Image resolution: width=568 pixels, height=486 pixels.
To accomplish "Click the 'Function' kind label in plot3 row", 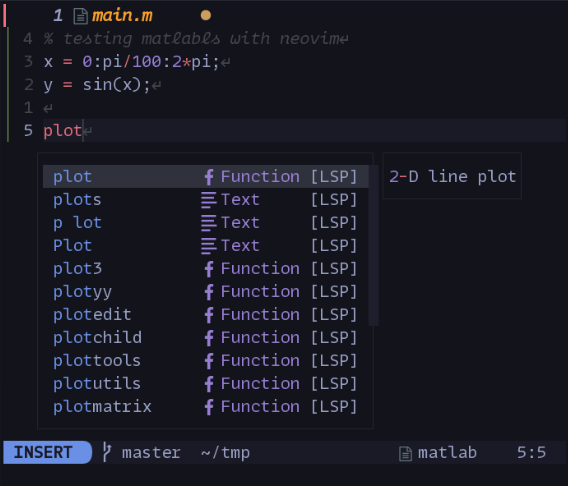I will coord(260,269).
